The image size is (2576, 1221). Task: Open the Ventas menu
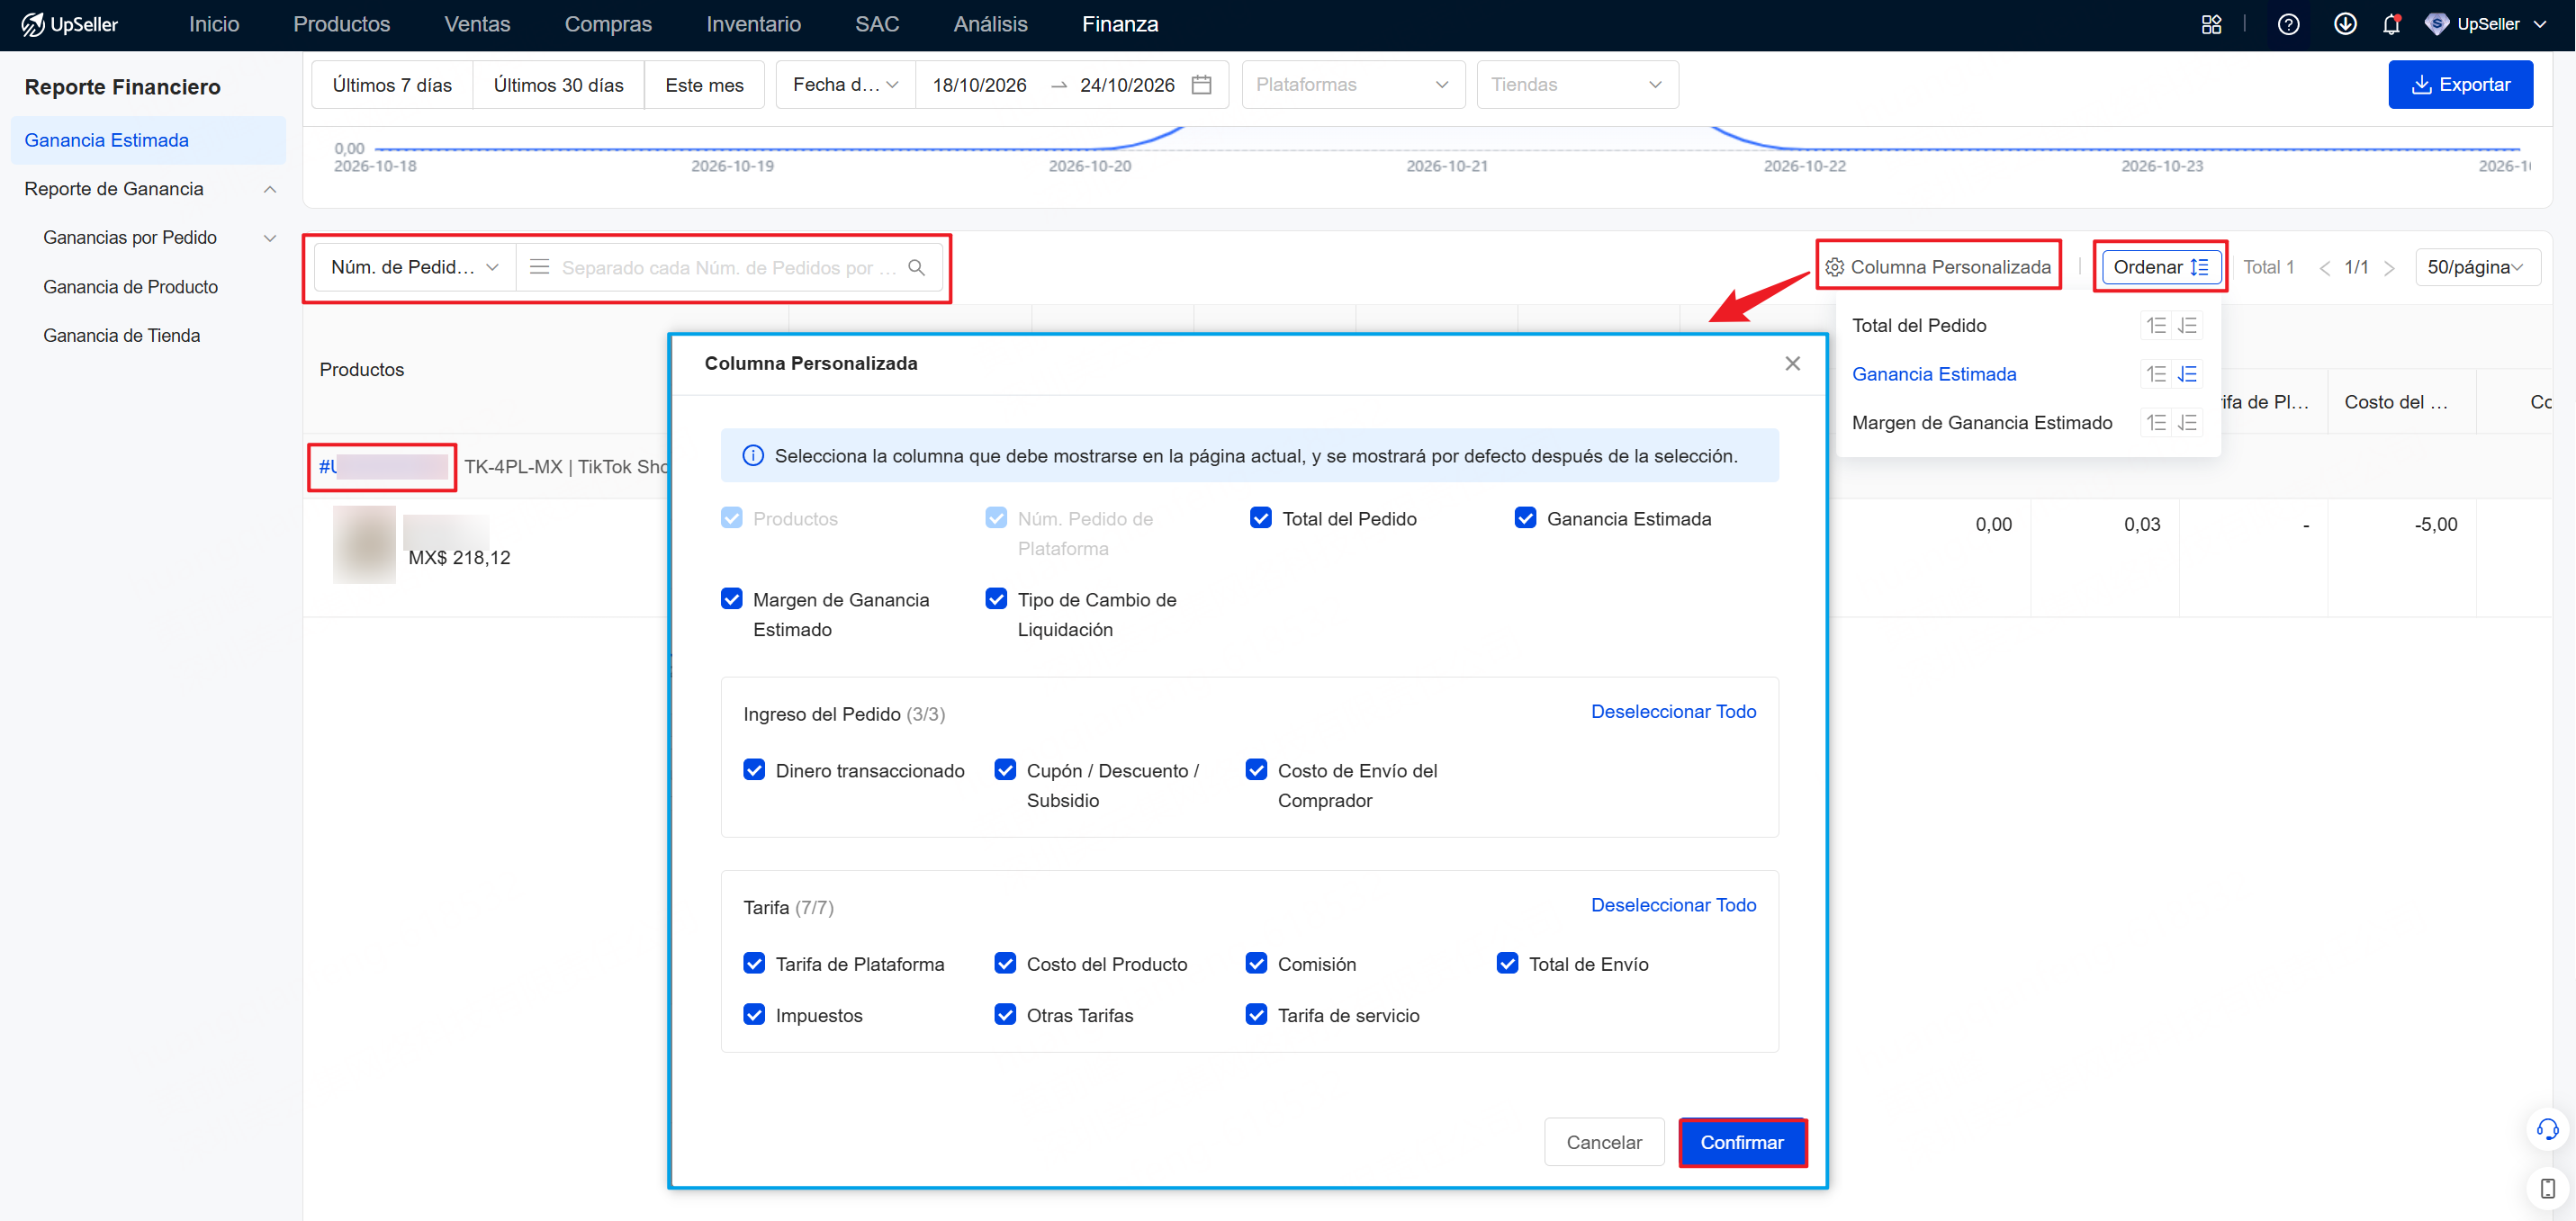(x=477, y=24)
